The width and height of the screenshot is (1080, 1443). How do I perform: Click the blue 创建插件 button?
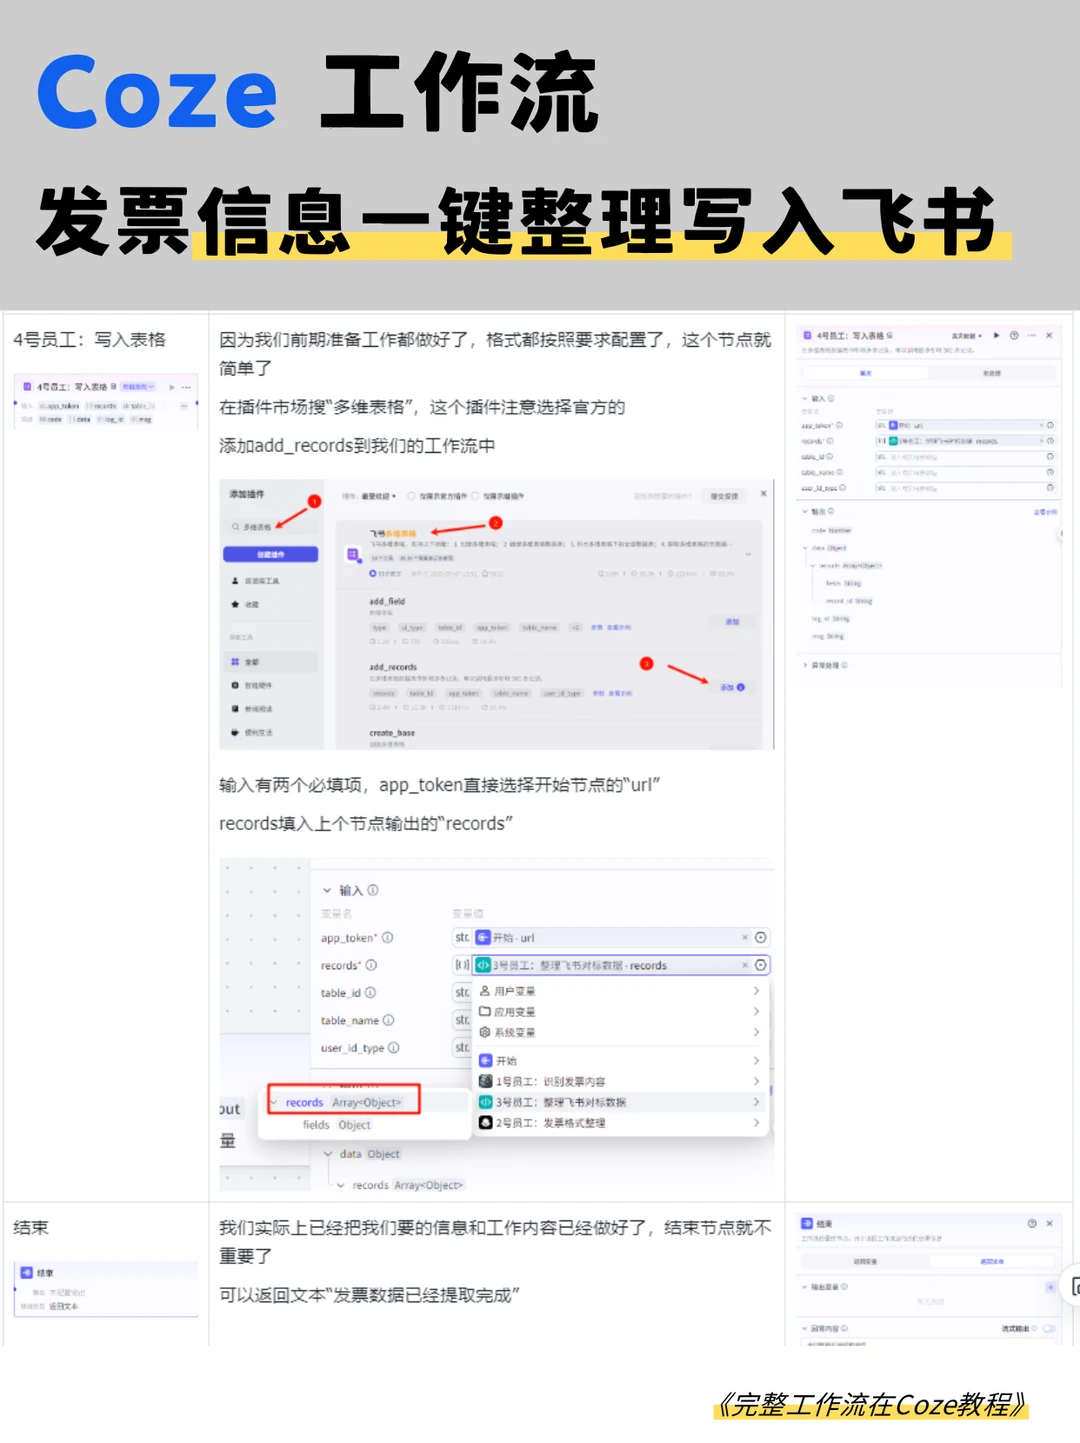pos(270,554)
